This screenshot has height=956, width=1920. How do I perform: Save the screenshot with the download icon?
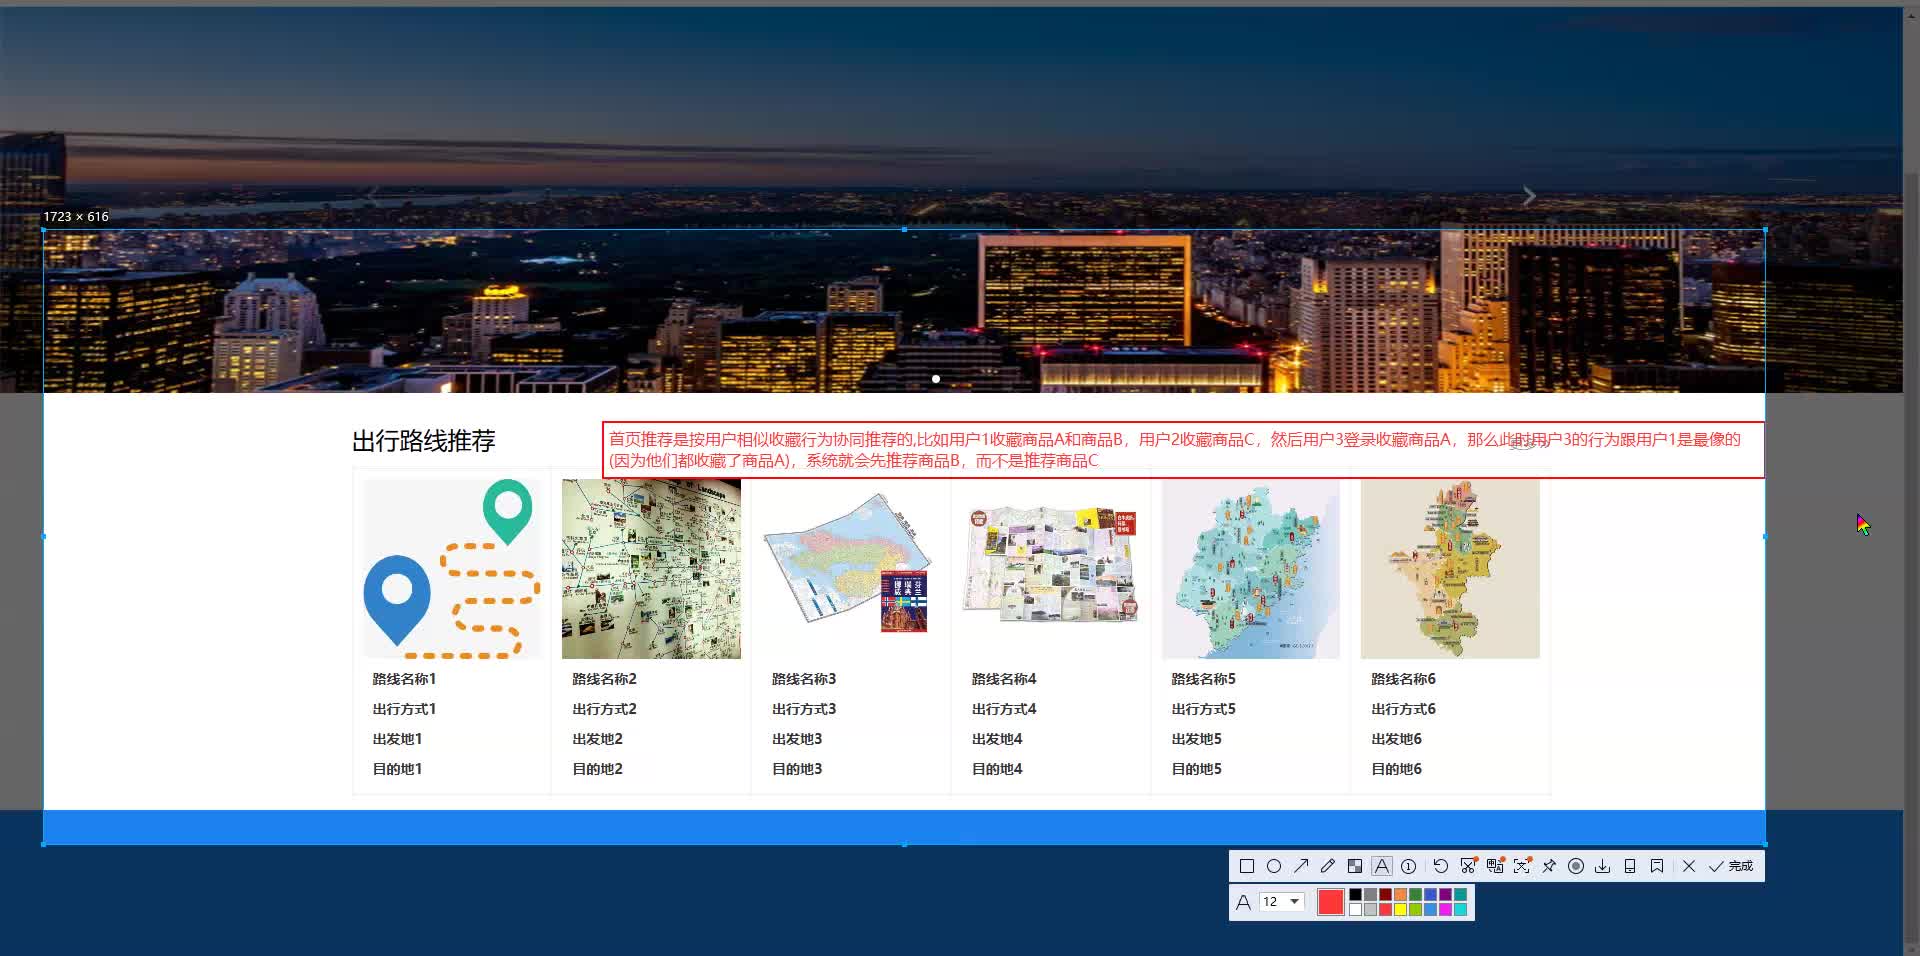point(1603,866)
